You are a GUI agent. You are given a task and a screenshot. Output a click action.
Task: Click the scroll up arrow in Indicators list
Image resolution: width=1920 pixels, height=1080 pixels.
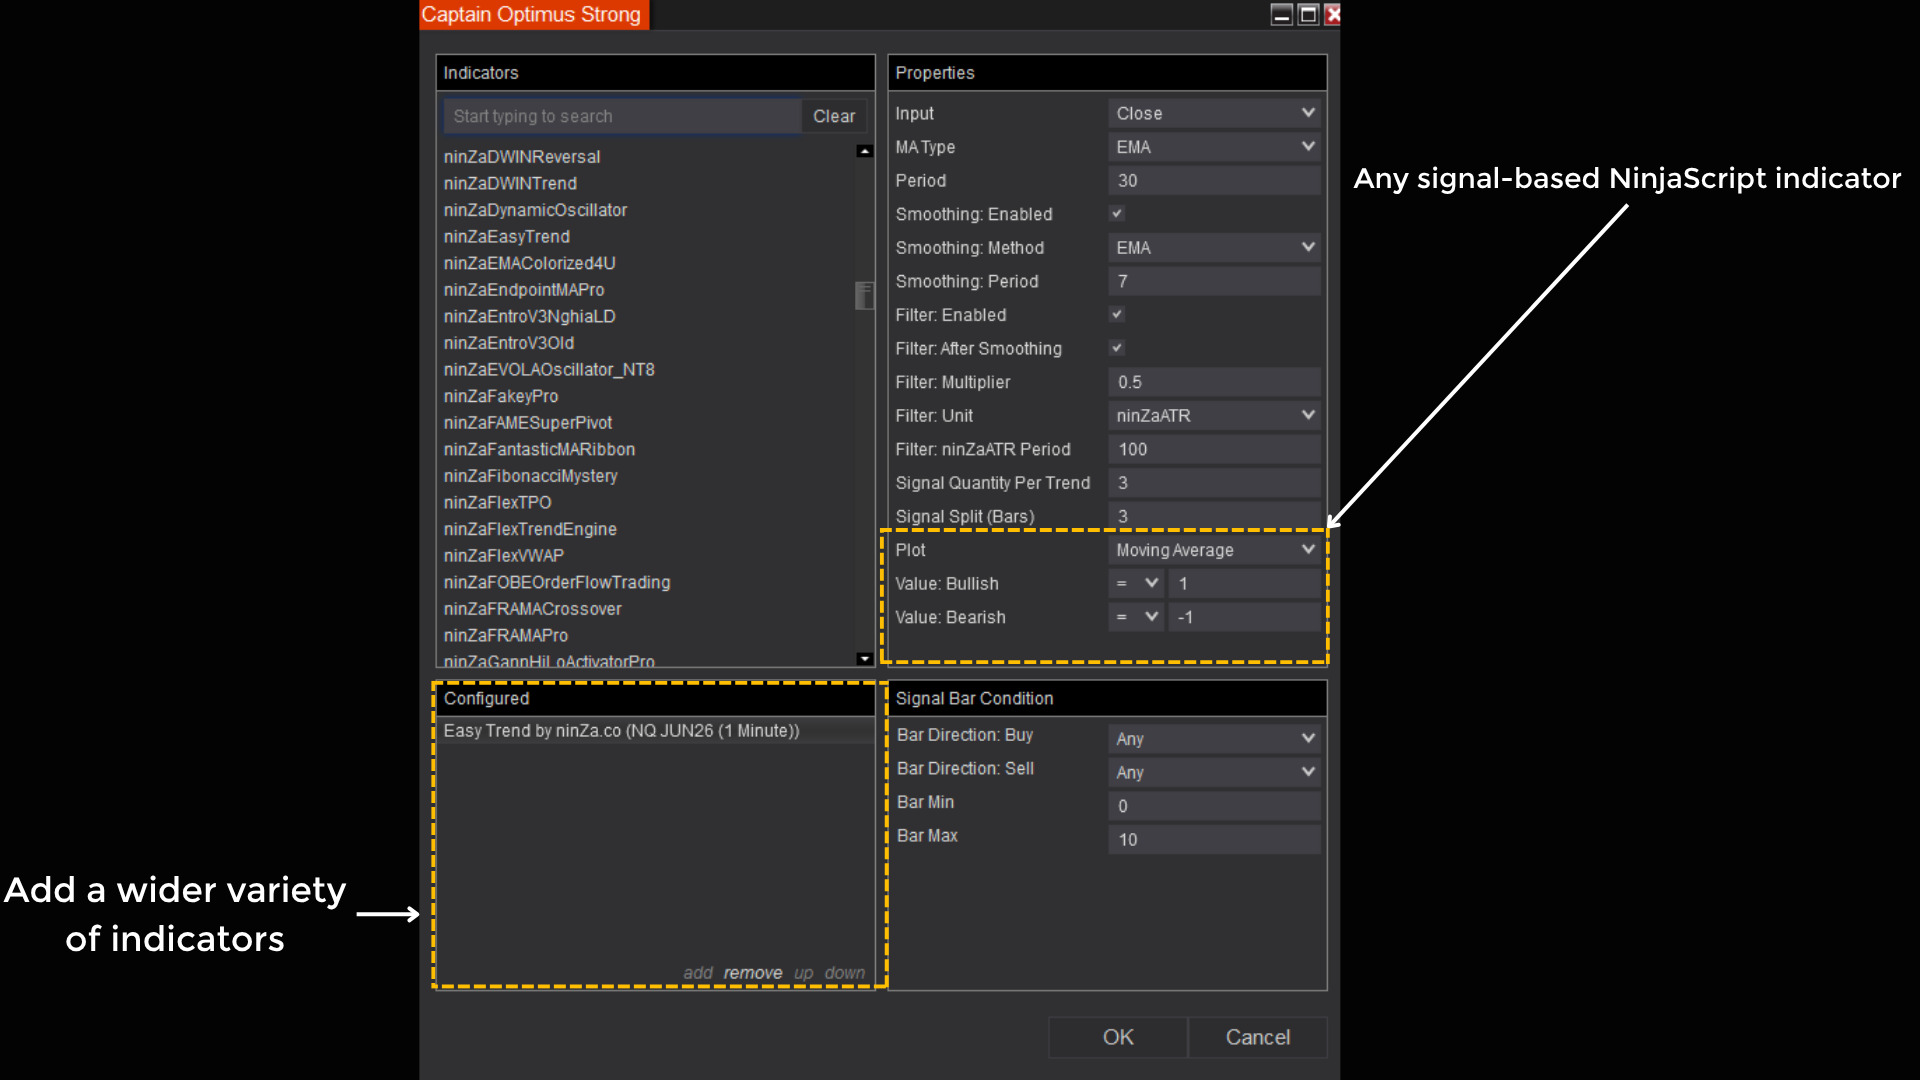[x=865, y=152]
